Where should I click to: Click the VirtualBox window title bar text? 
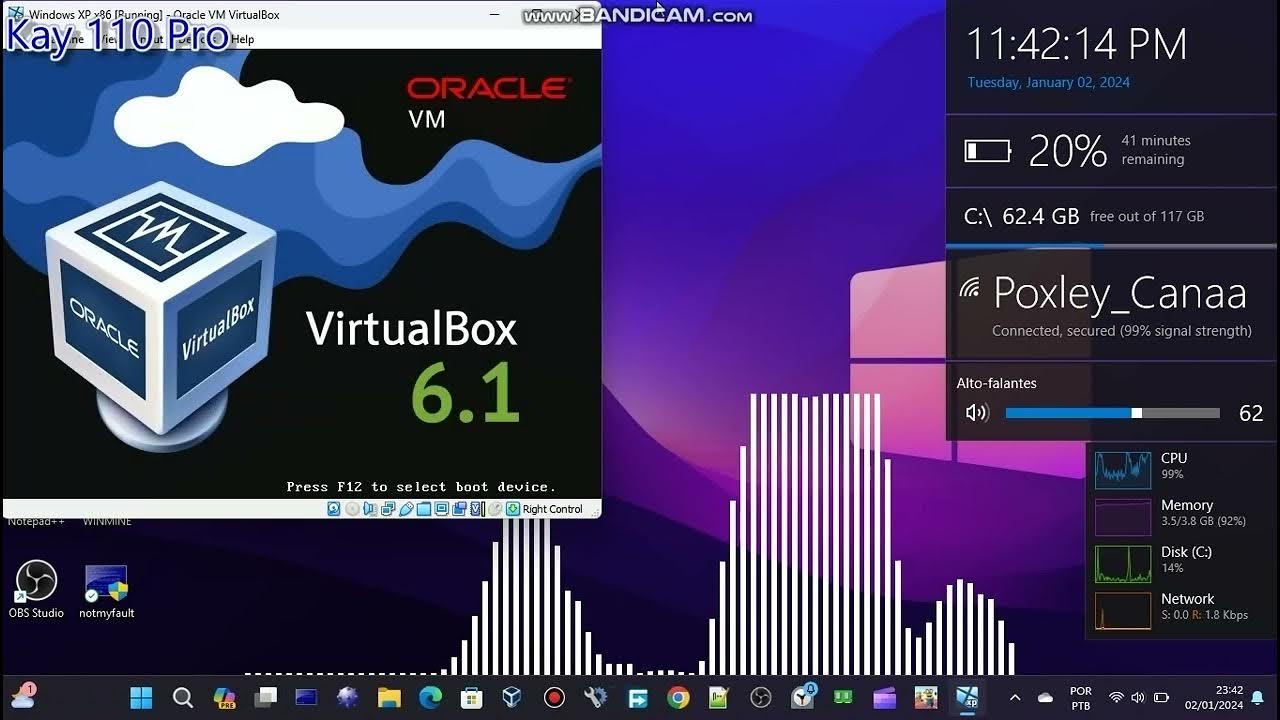coord(154,15)
